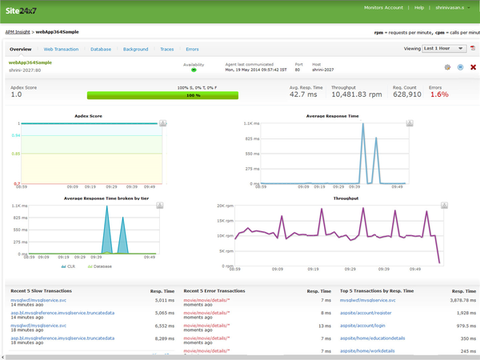The image size is (480, 360).
Task: Click the Apdex Score chart plot area
Action: (92, 153)
